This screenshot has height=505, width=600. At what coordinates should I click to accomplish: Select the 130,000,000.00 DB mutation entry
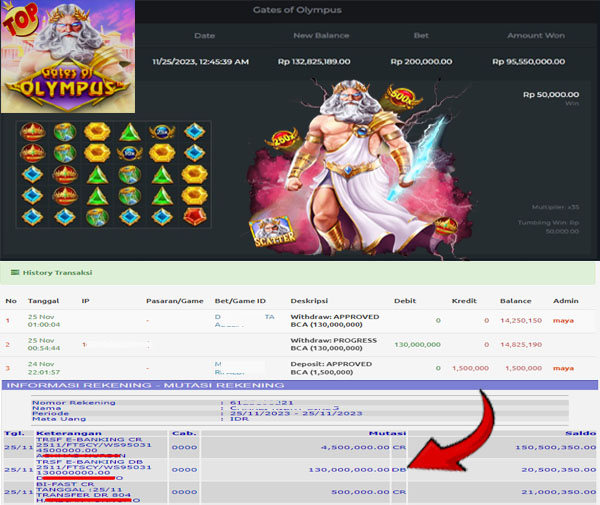pos(357,469)
